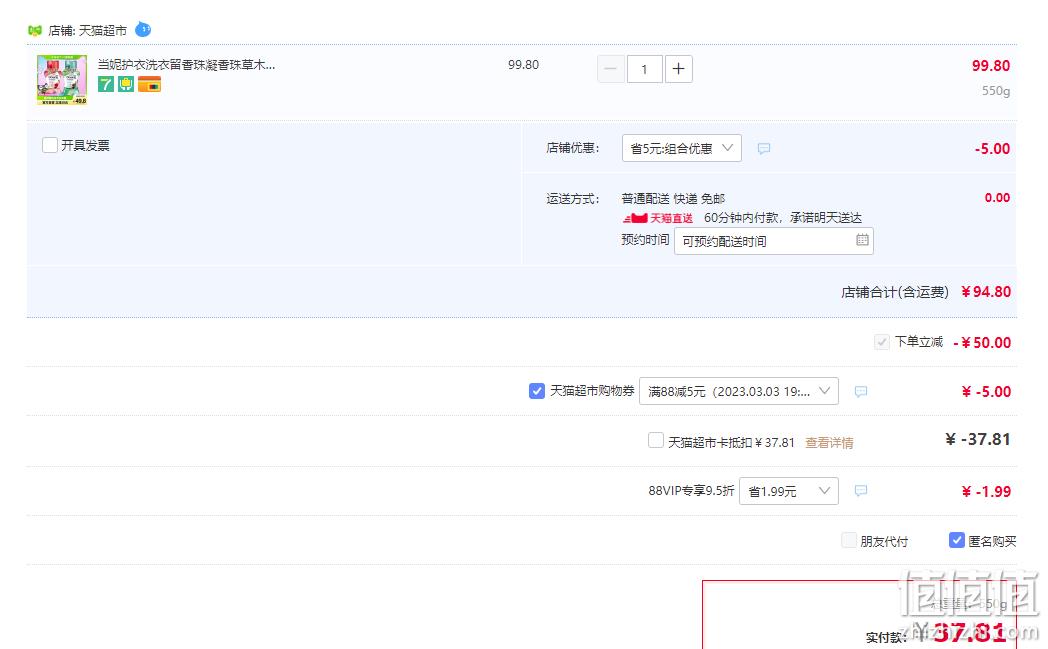Click the blue Wangwang chat icon
The width and height of the screenshot is (1048, 649).
point(143,29)
